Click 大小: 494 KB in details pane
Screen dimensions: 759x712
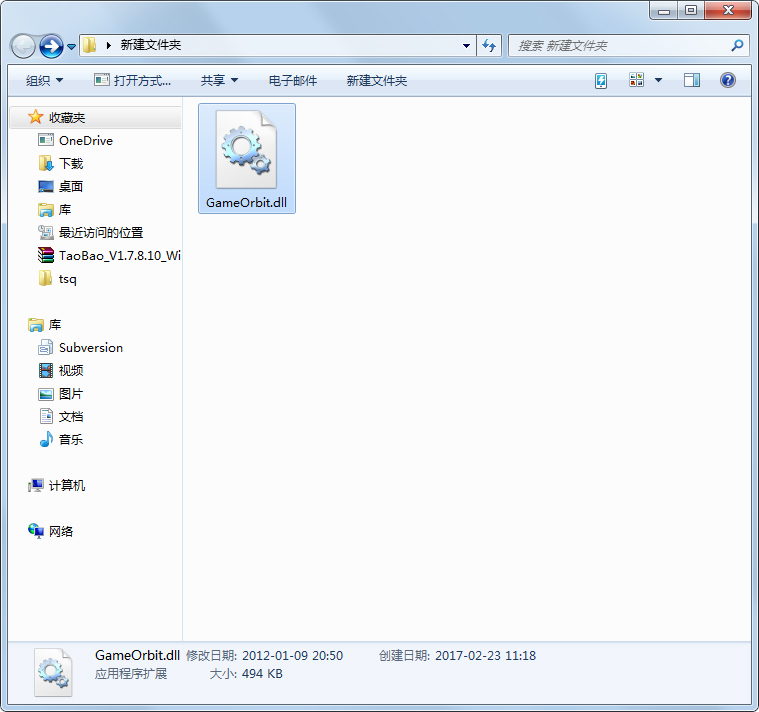pos(246,674)
